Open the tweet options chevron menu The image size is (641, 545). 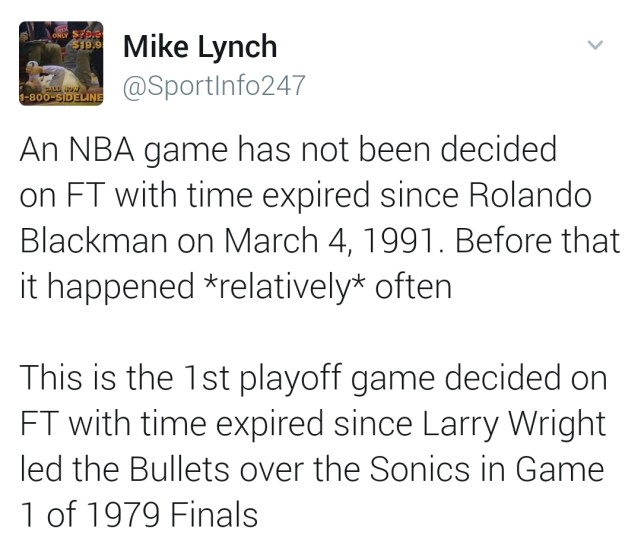[595, 45]
